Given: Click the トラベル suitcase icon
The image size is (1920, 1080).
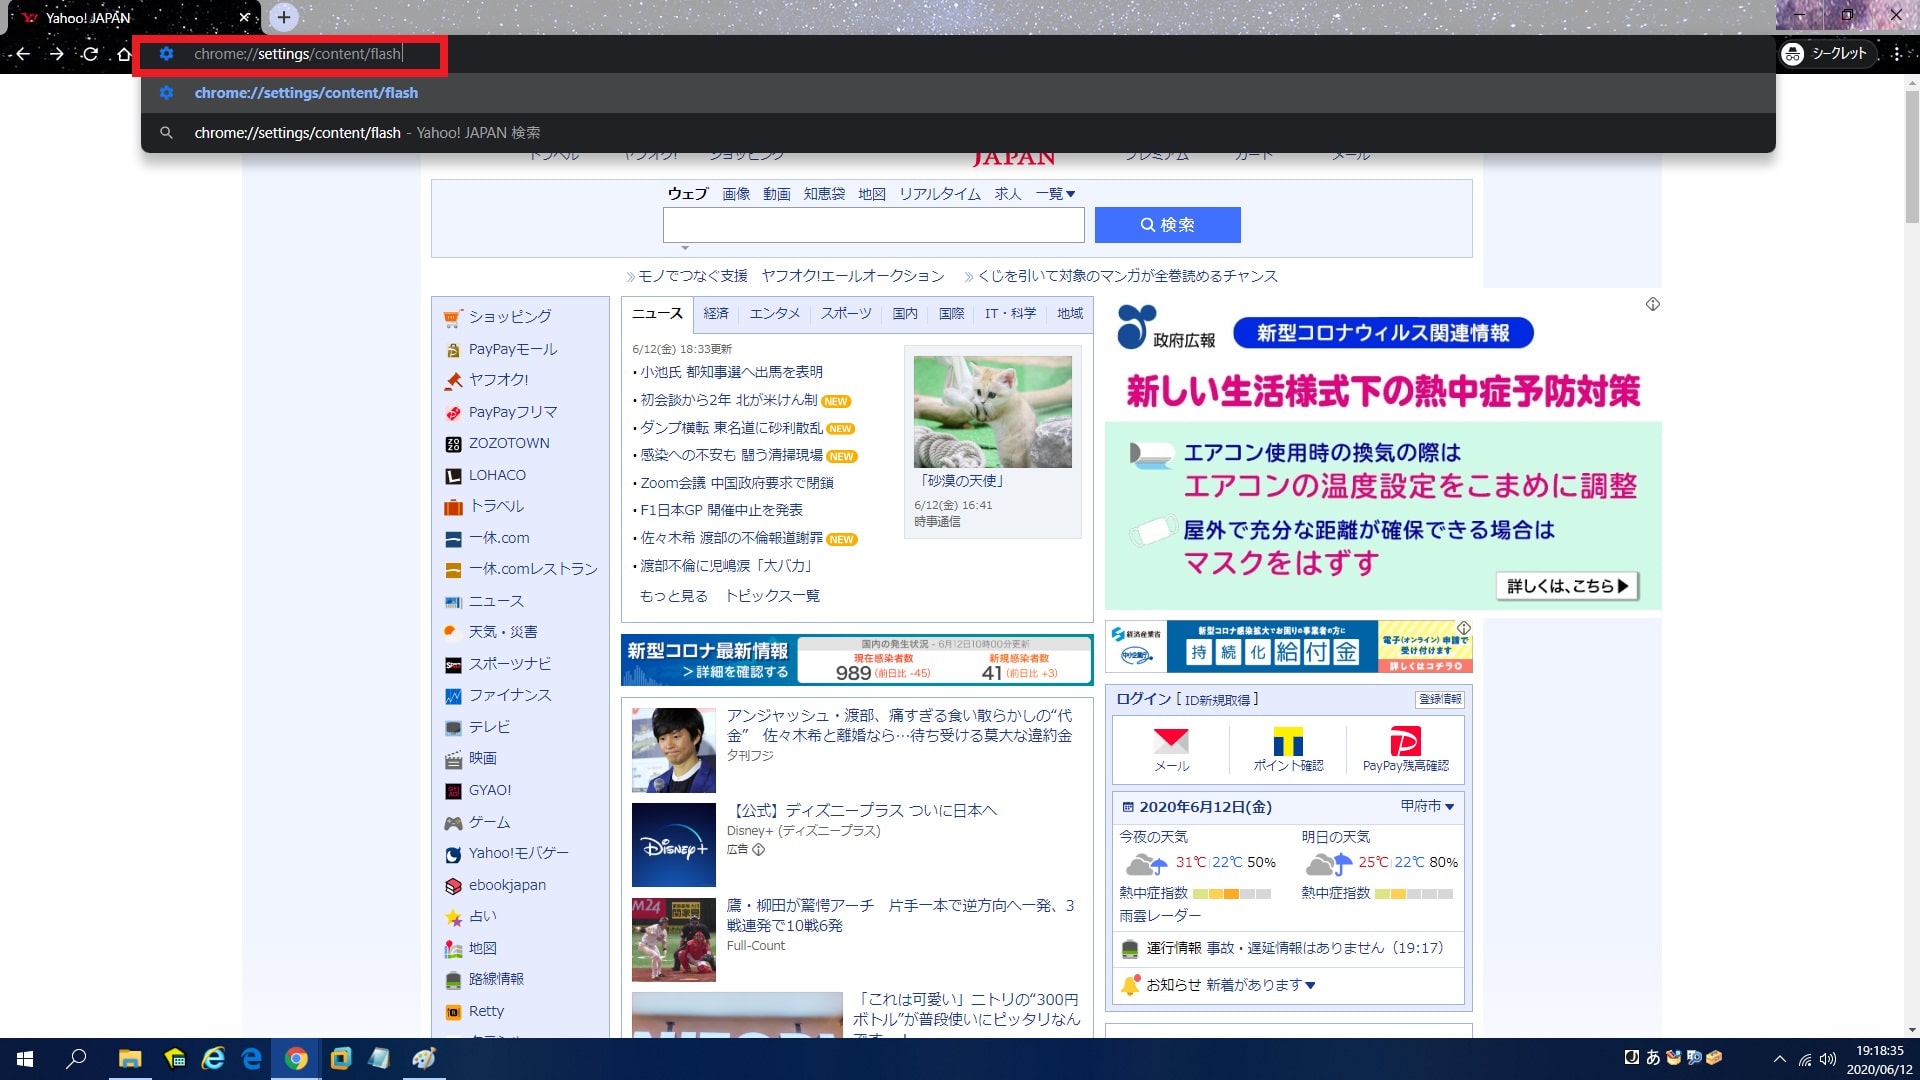Looking at the screenshot, I should click(x=453, y=507).
